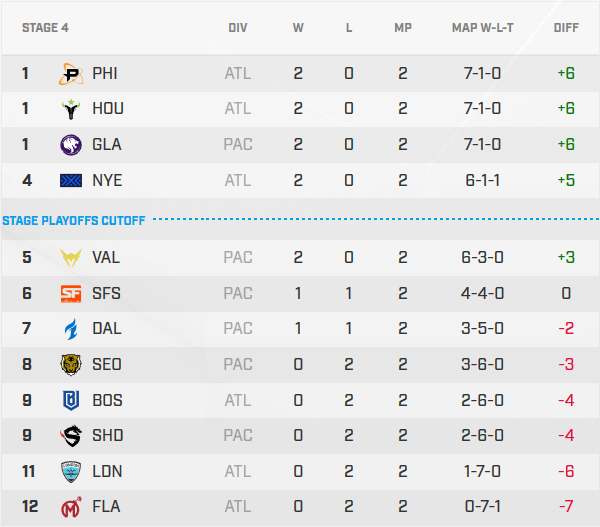Viewport: 600px width, 527px height.
Task: Click the Philadelphia Fusion team logo
Action: point(72,73)
